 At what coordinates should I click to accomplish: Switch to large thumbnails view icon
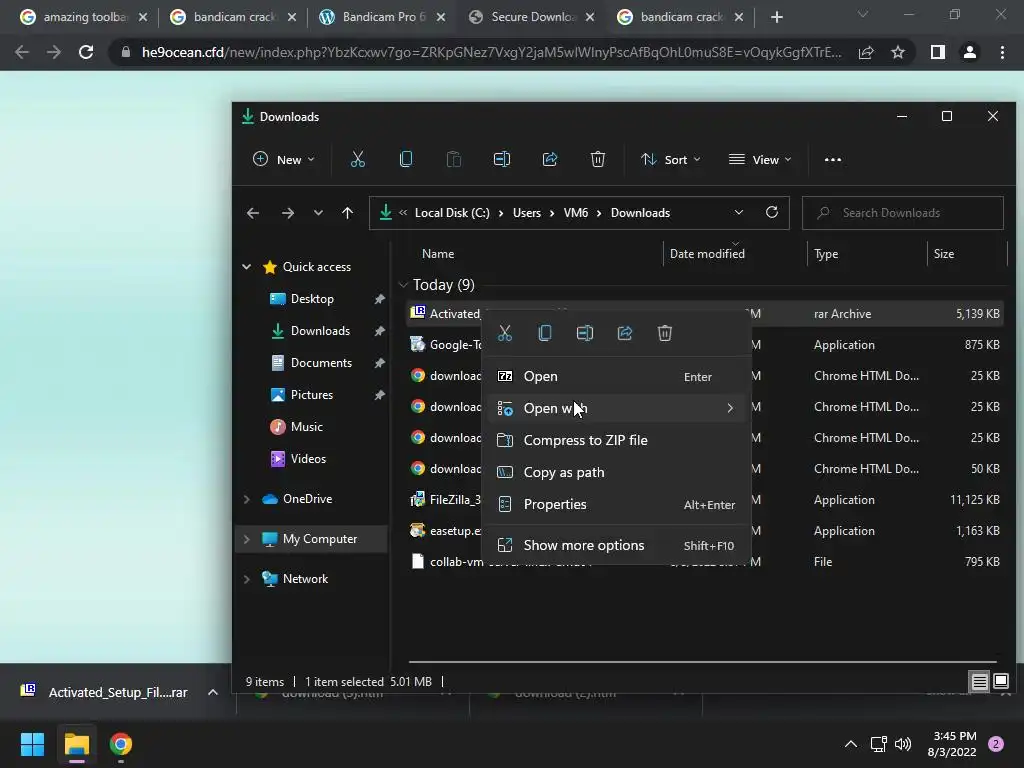point(1000,682)
